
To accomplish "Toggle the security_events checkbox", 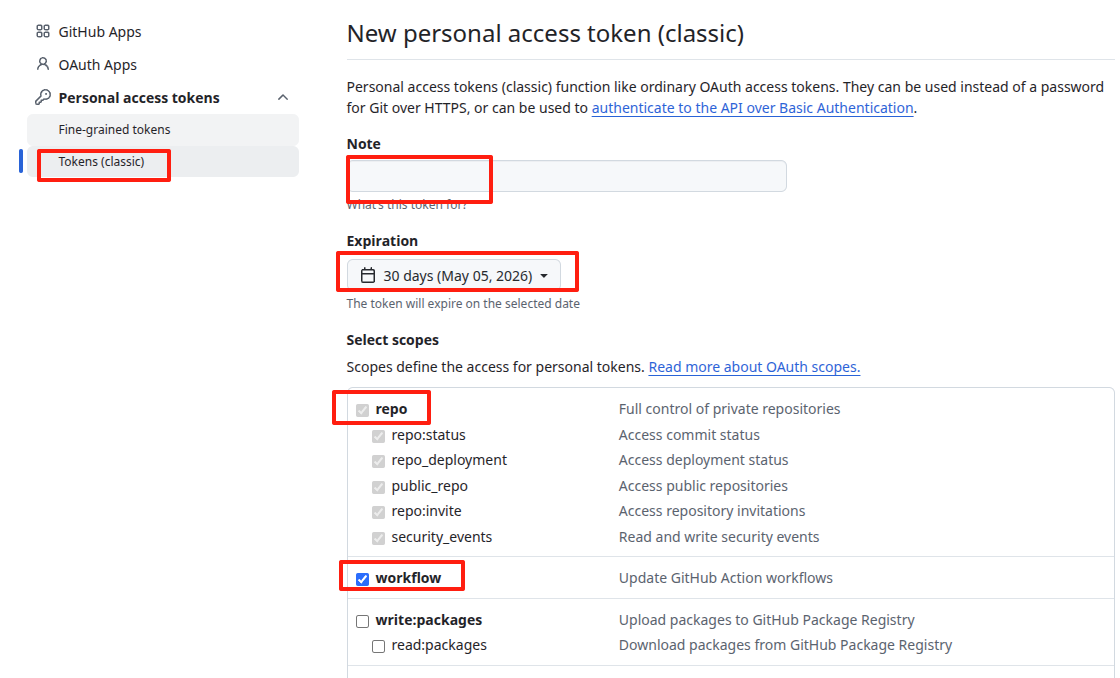I will pyautogui.click(x=379, y=538).
